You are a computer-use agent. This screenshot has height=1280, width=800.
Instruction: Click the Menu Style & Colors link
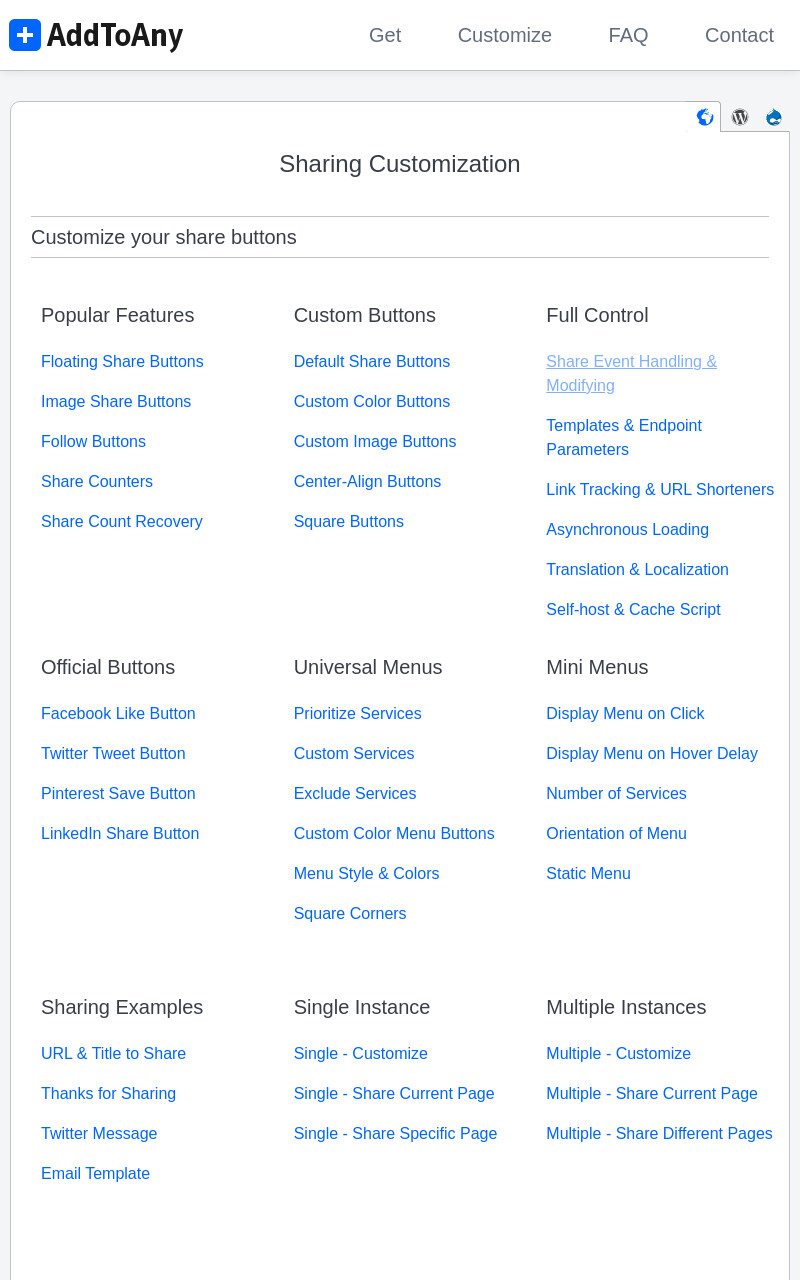tap(367, 873)
